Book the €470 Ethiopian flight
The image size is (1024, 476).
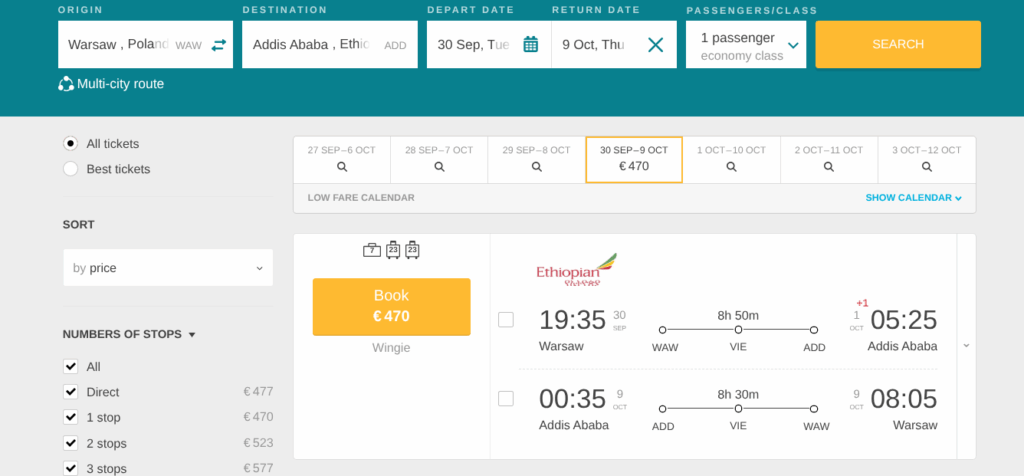(x=391, y=306)
